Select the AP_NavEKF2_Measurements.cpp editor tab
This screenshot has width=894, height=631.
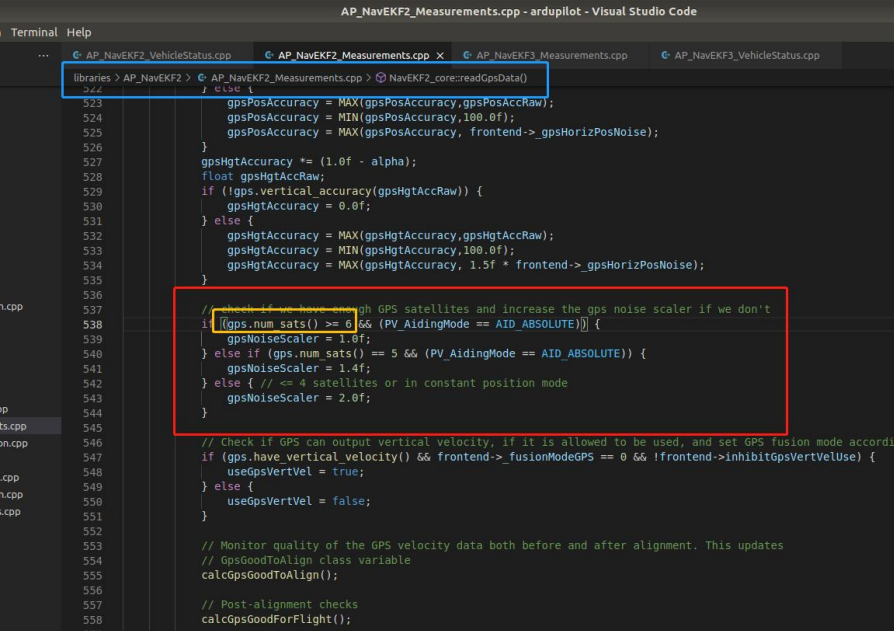pos(353,55)
